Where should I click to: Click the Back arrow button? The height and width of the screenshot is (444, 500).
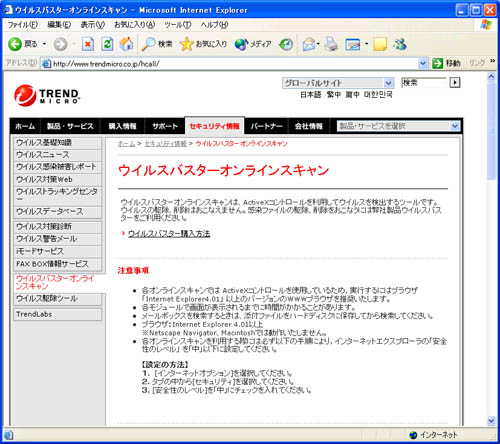pyautogui.click(x=15, y=44)
